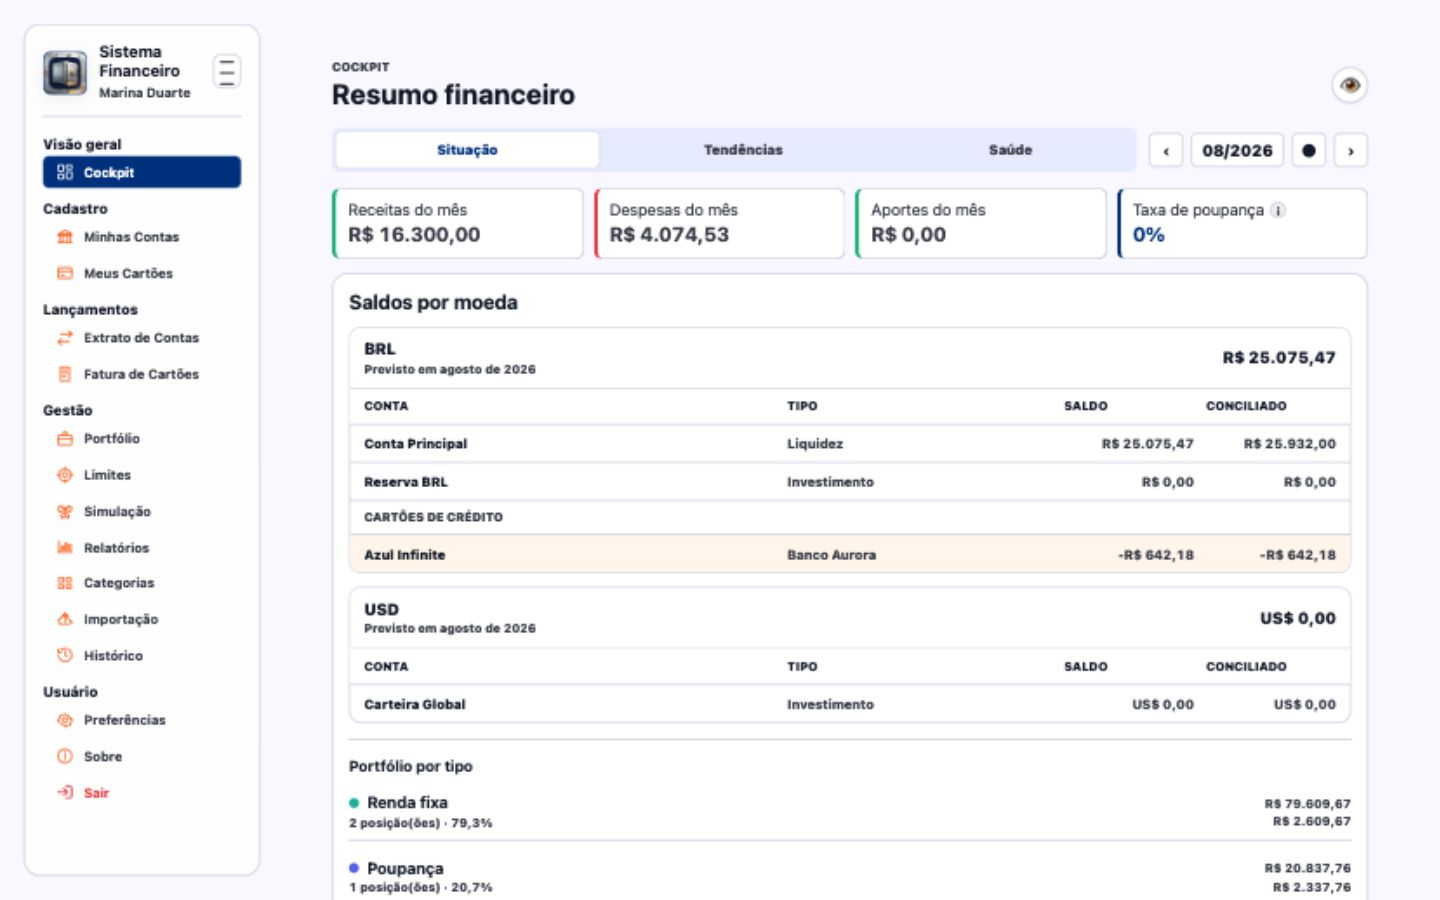Select the Azul Infinite credit card row

click(850, 555)
